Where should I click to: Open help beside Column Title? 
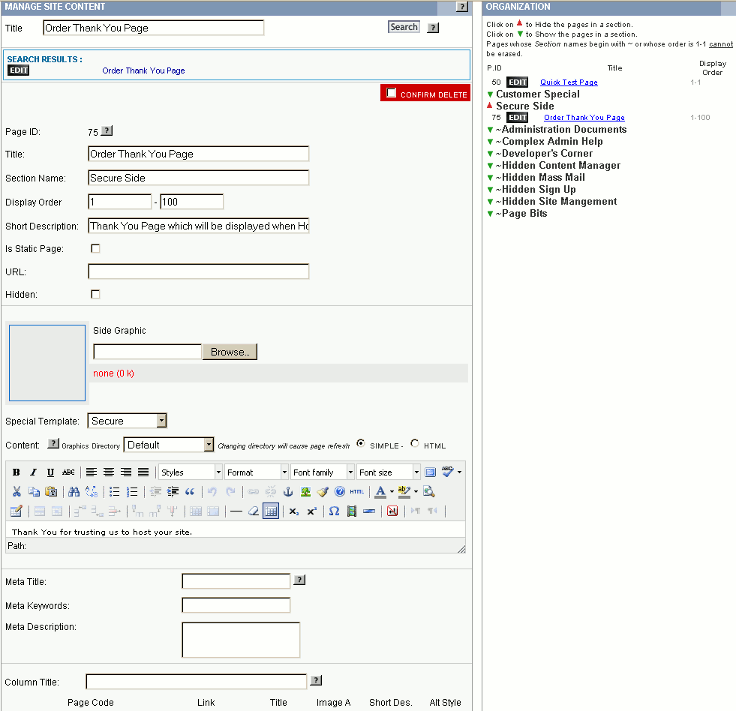coord(316,680)
